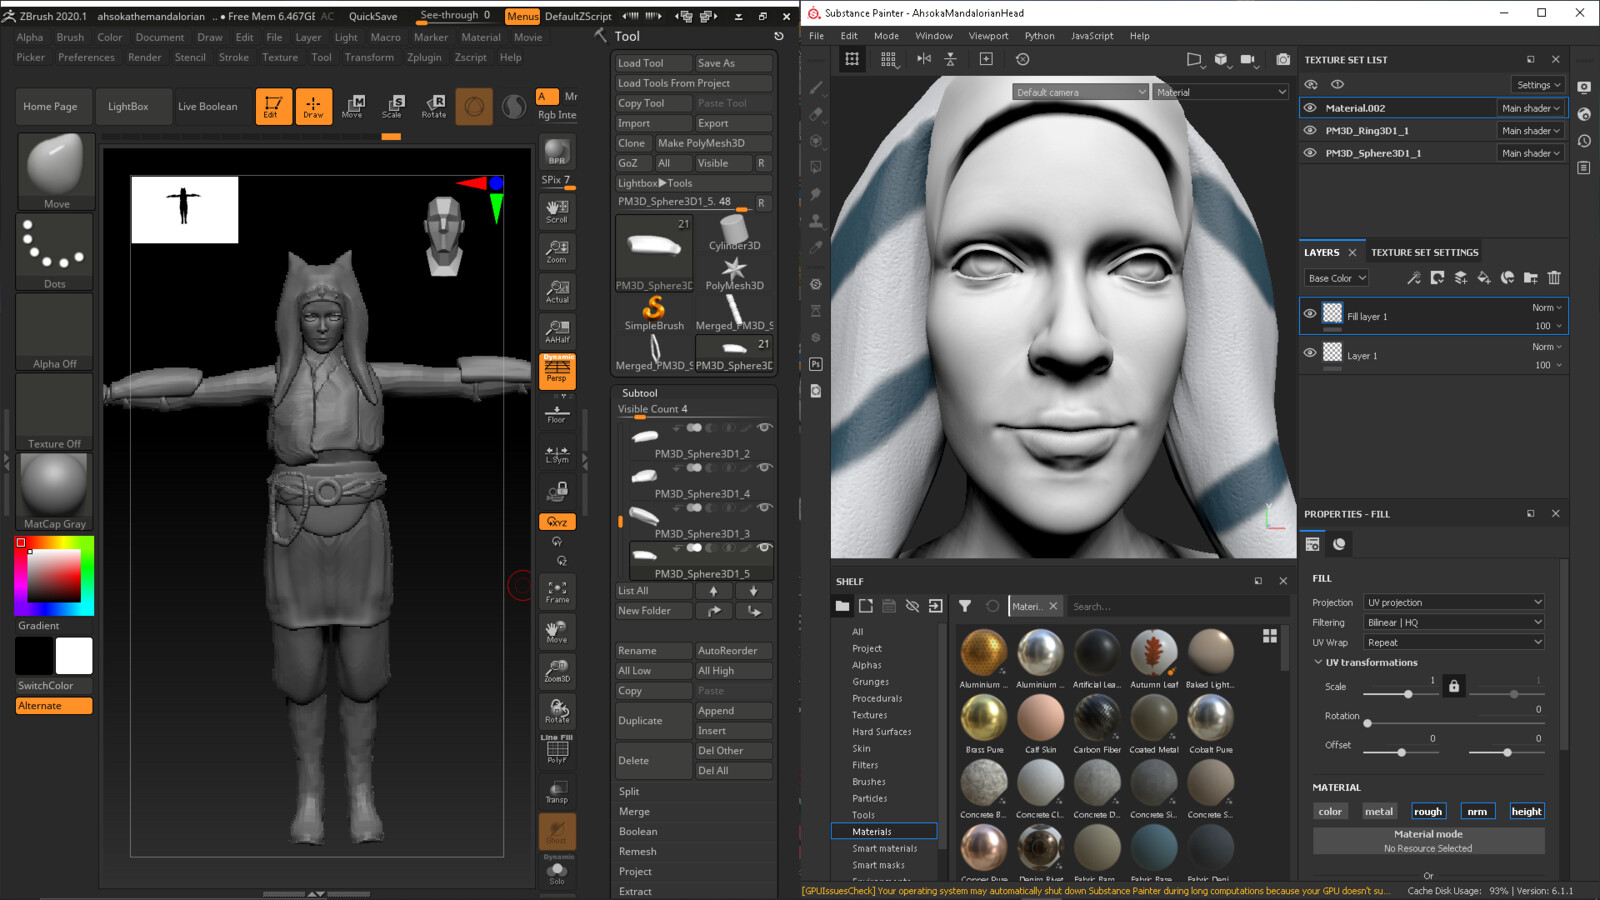The height and width of the screenshot is (900, 1600).
Task: Toggle the Floor grid button
Action: [x=557, y=413]
